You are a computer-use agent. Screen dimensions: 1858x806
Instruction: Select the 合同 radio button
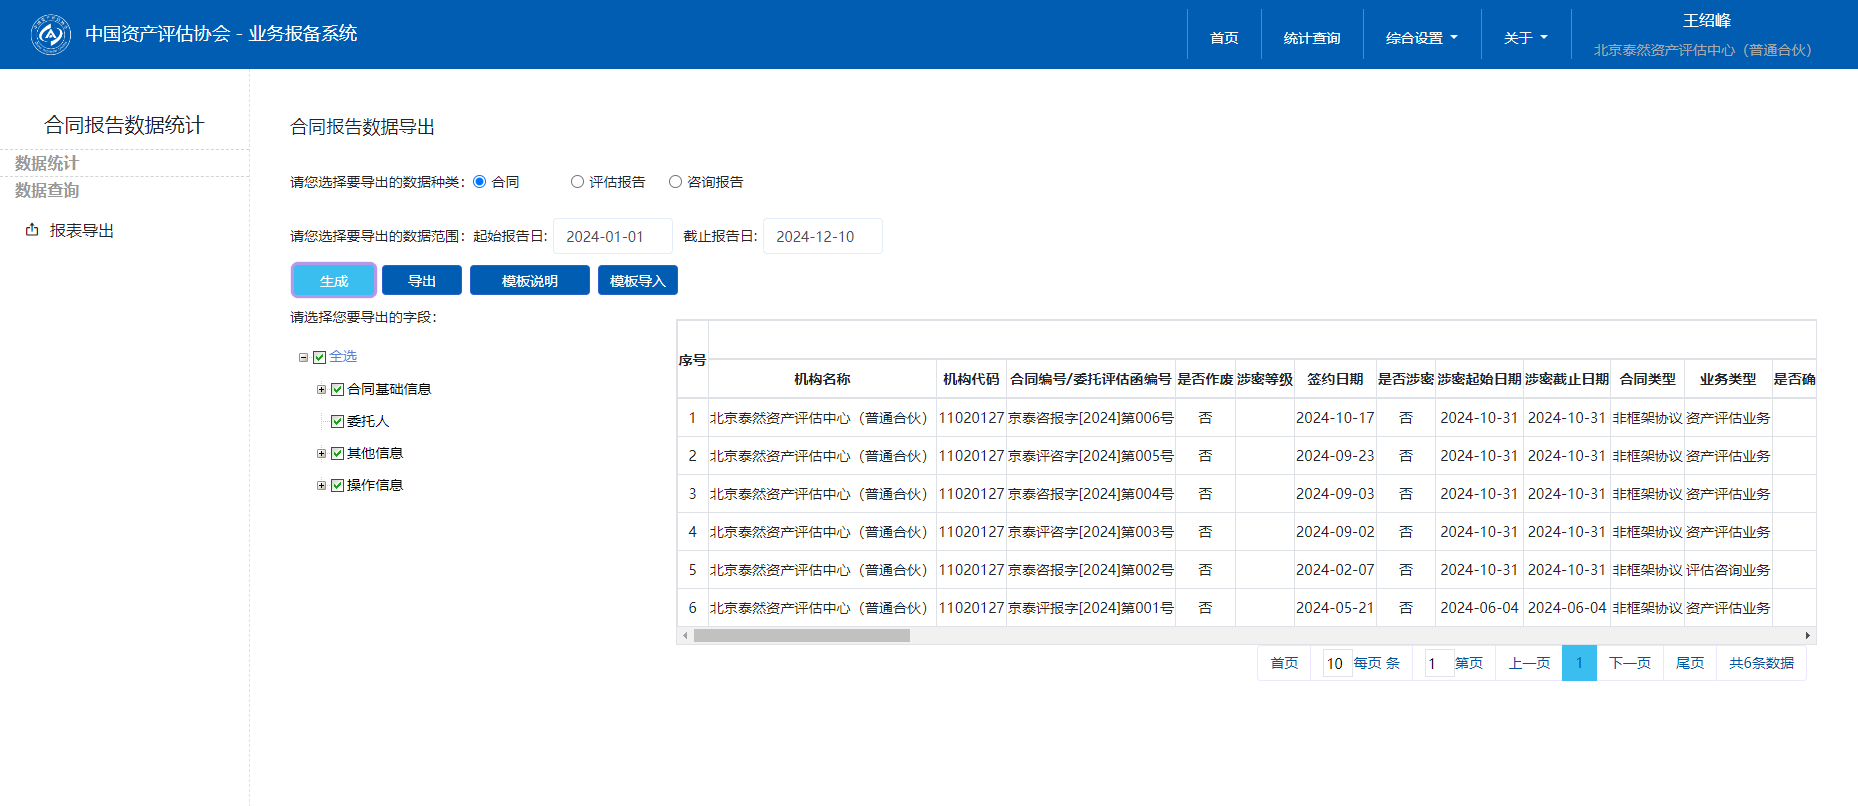coord(480,182)
